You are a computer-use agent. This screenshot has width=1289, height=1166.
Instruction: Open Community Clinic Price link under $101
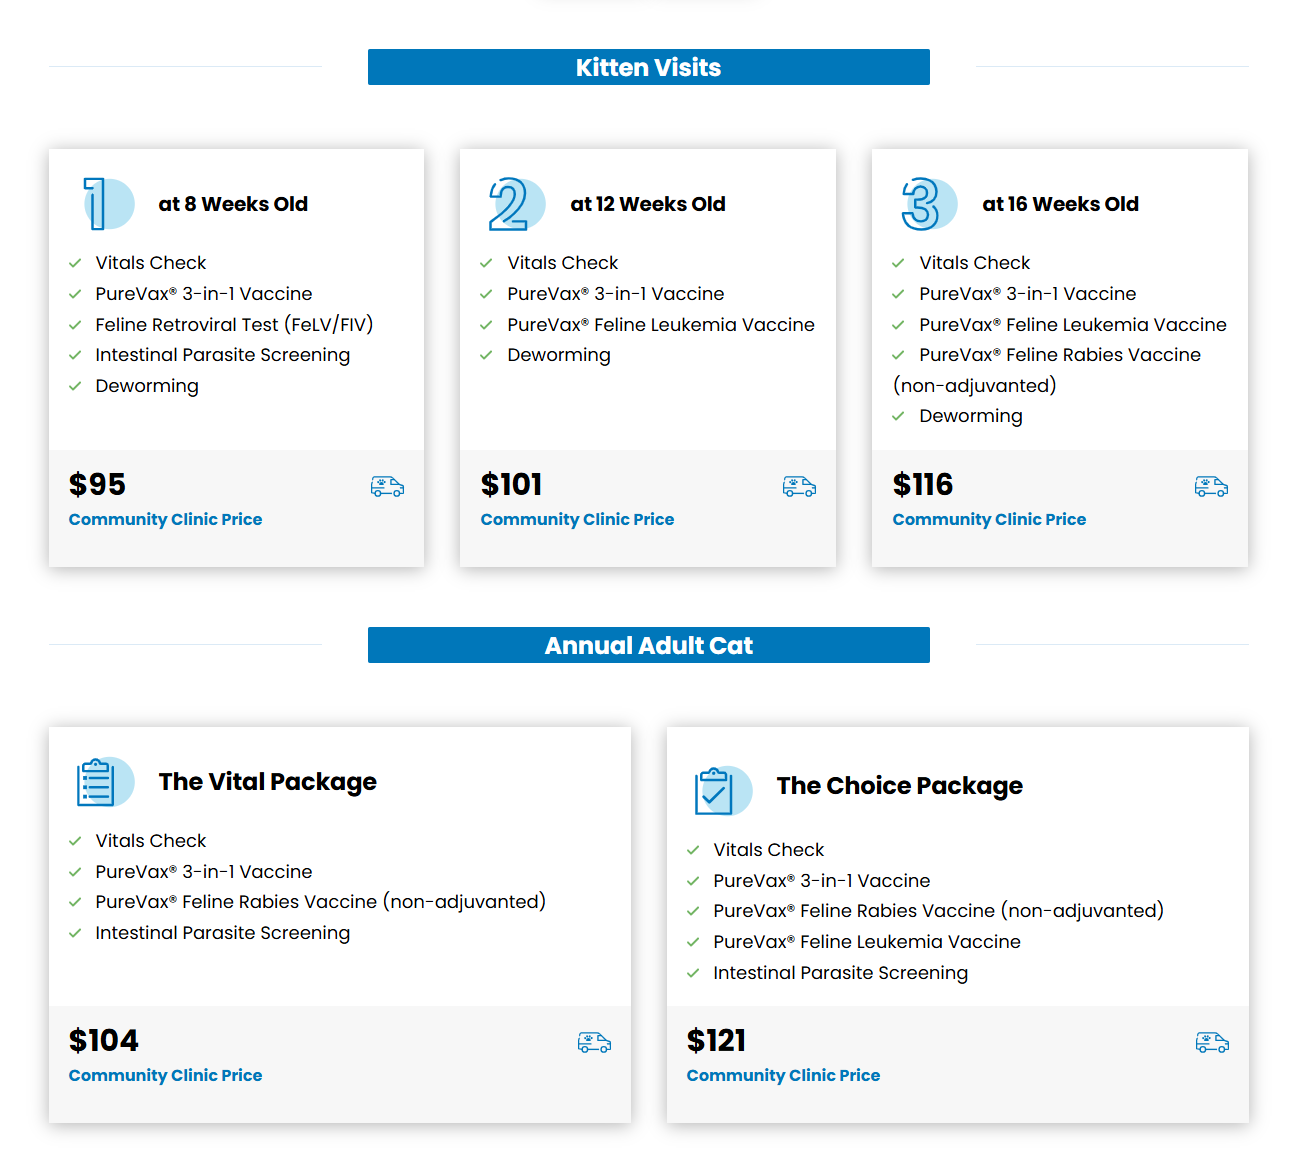577,519
